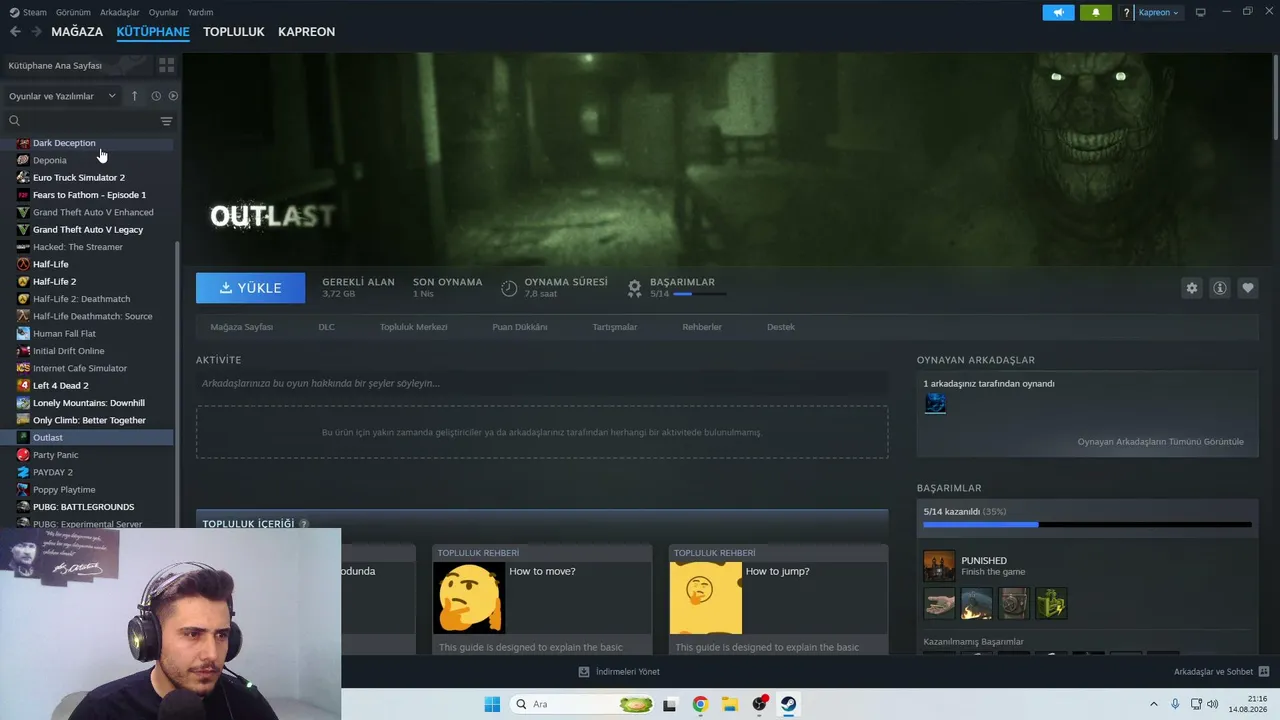Open the How to jump? guide thumbnail
Screen dimensions: 1280x720
pos(705,598)
